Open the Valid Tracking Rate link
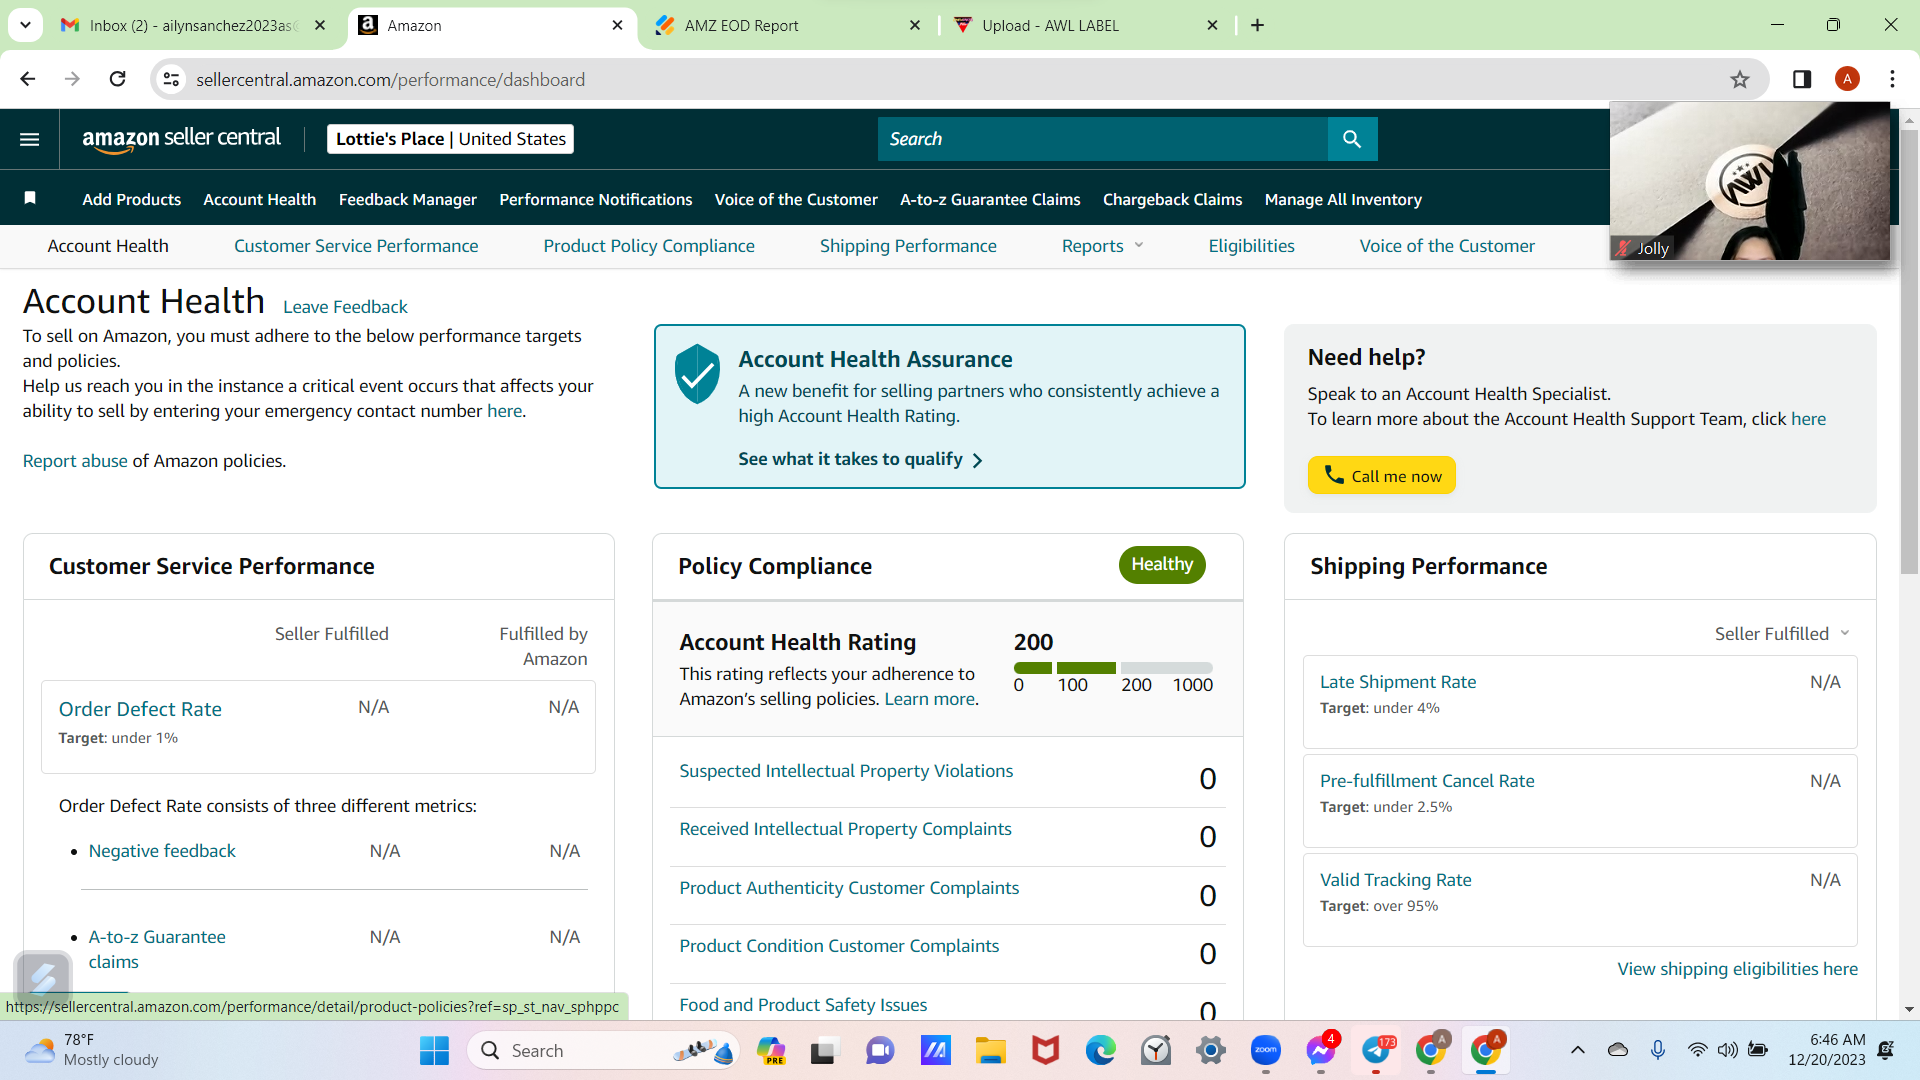The height and width of the screenshot is (1080, 1920). click(x=1396, y=880)
